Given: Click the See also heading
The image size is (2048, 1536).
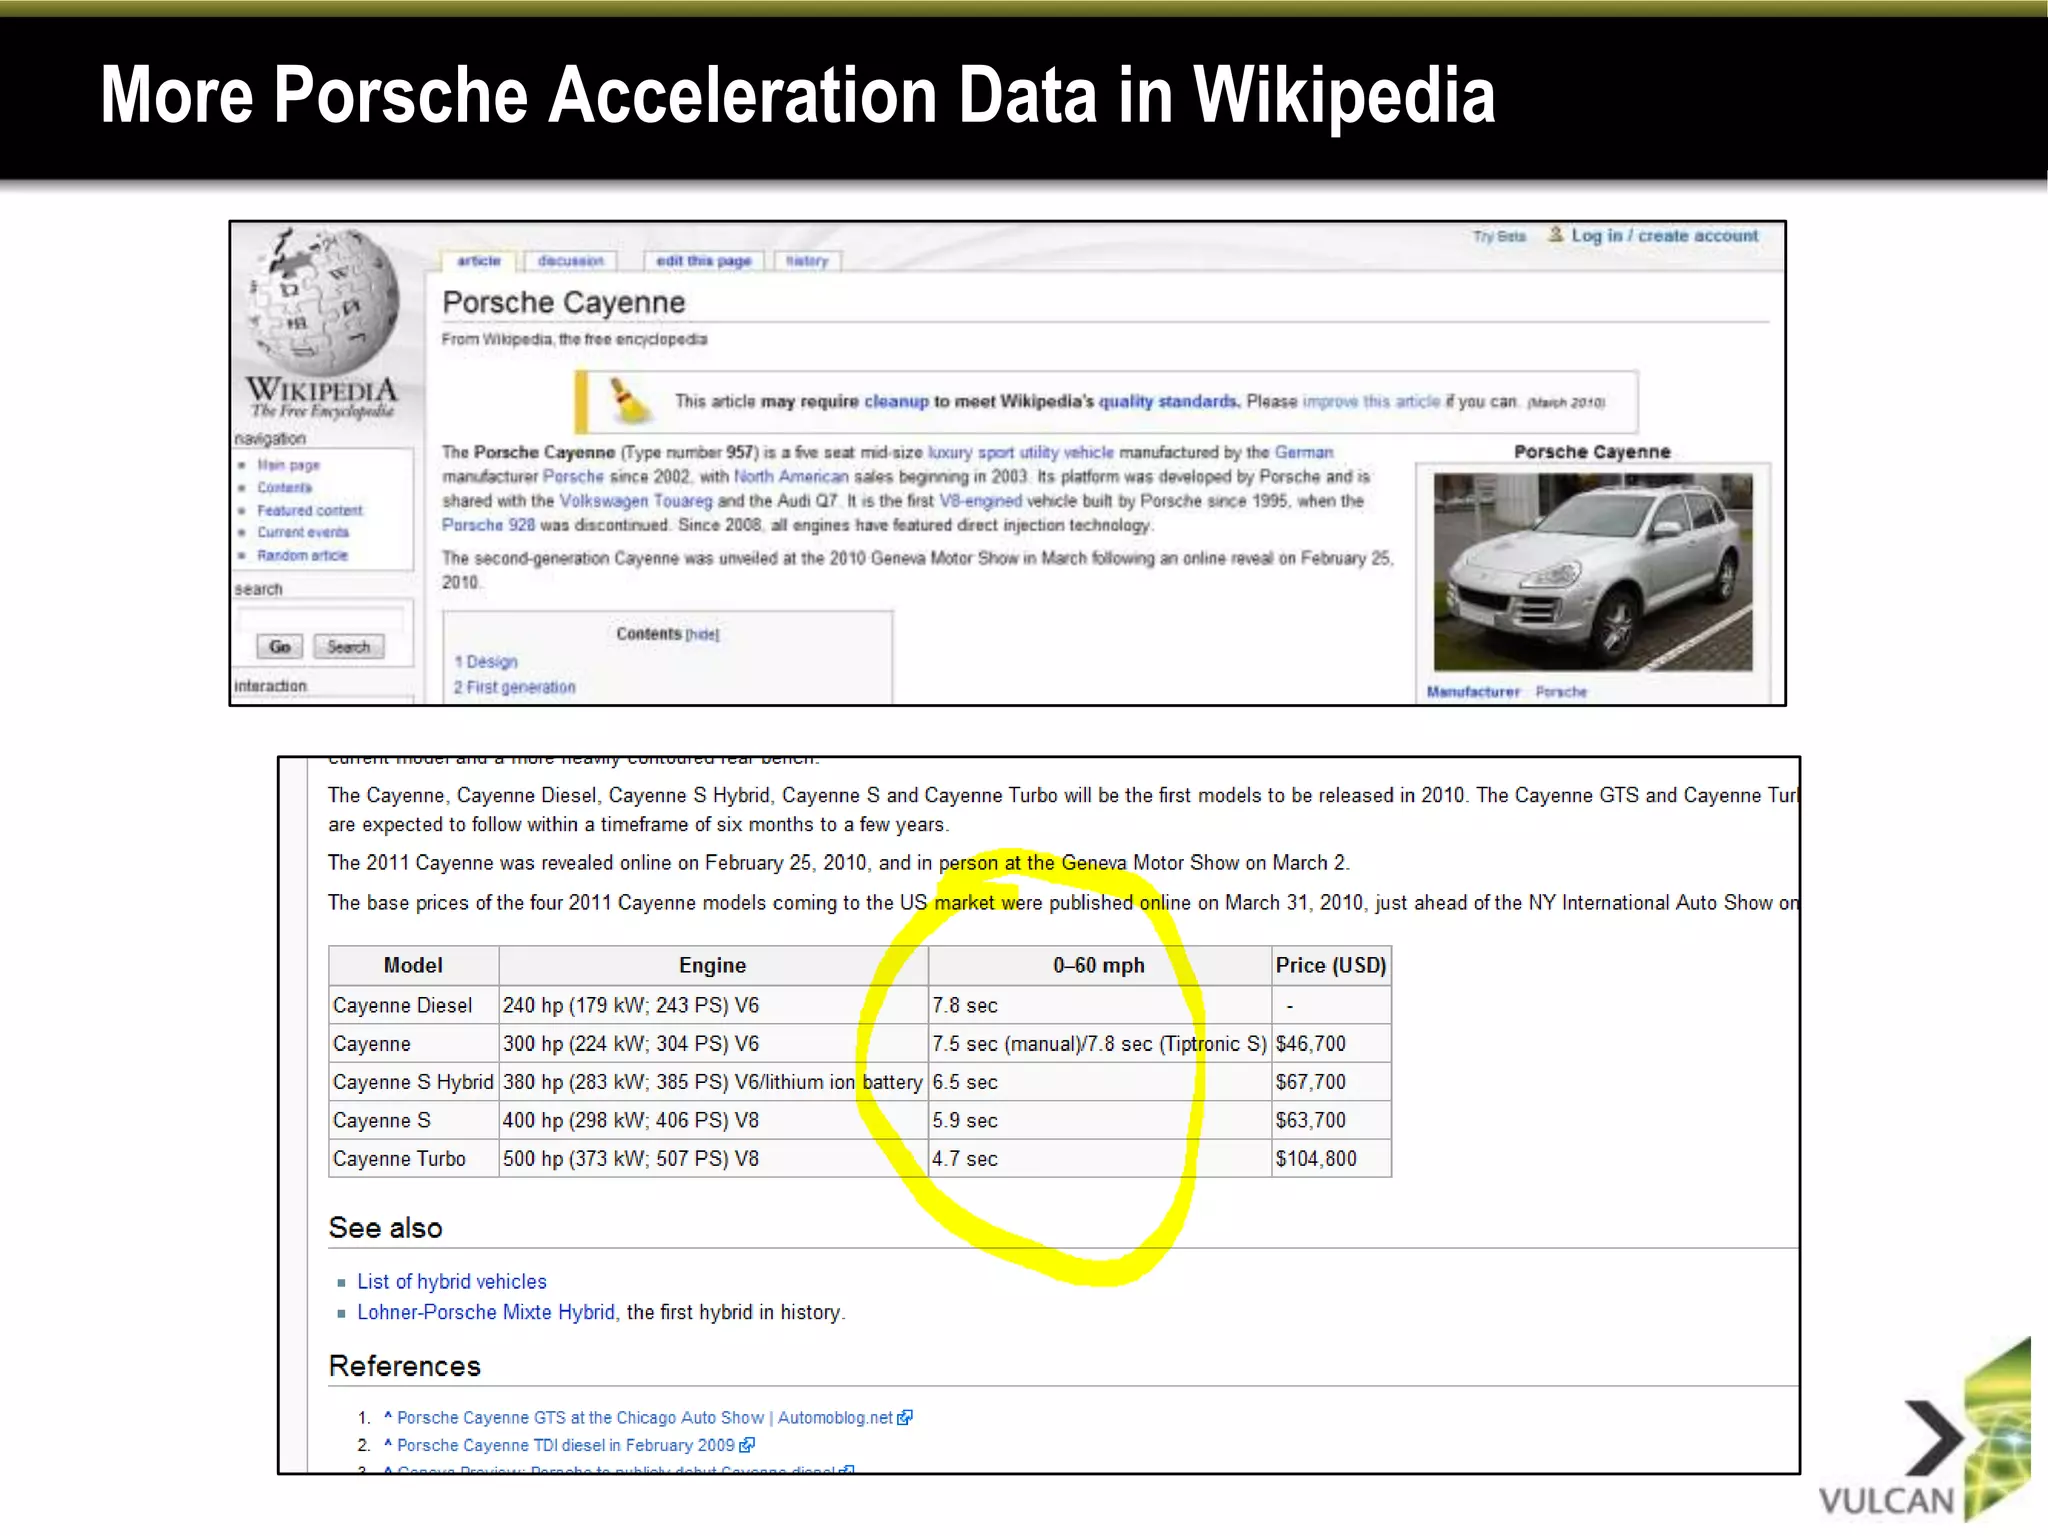Looking at the screenshot, I should 385,1227.
